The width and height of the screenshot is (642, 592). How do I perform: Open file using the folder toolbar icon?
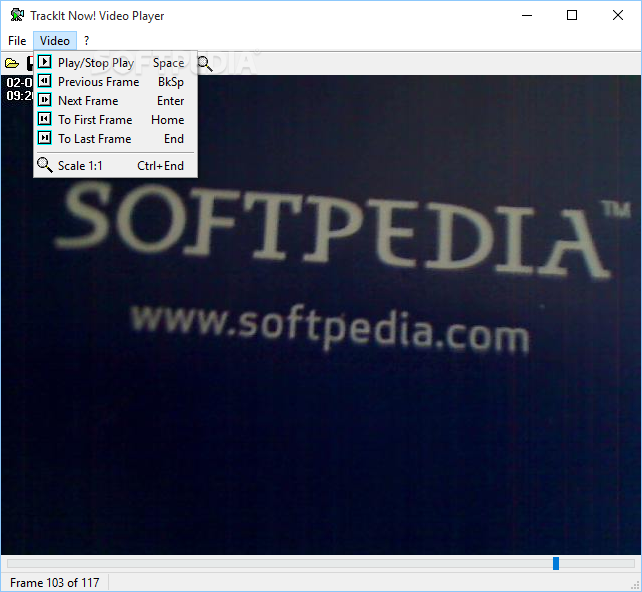[x=12, y=63]
